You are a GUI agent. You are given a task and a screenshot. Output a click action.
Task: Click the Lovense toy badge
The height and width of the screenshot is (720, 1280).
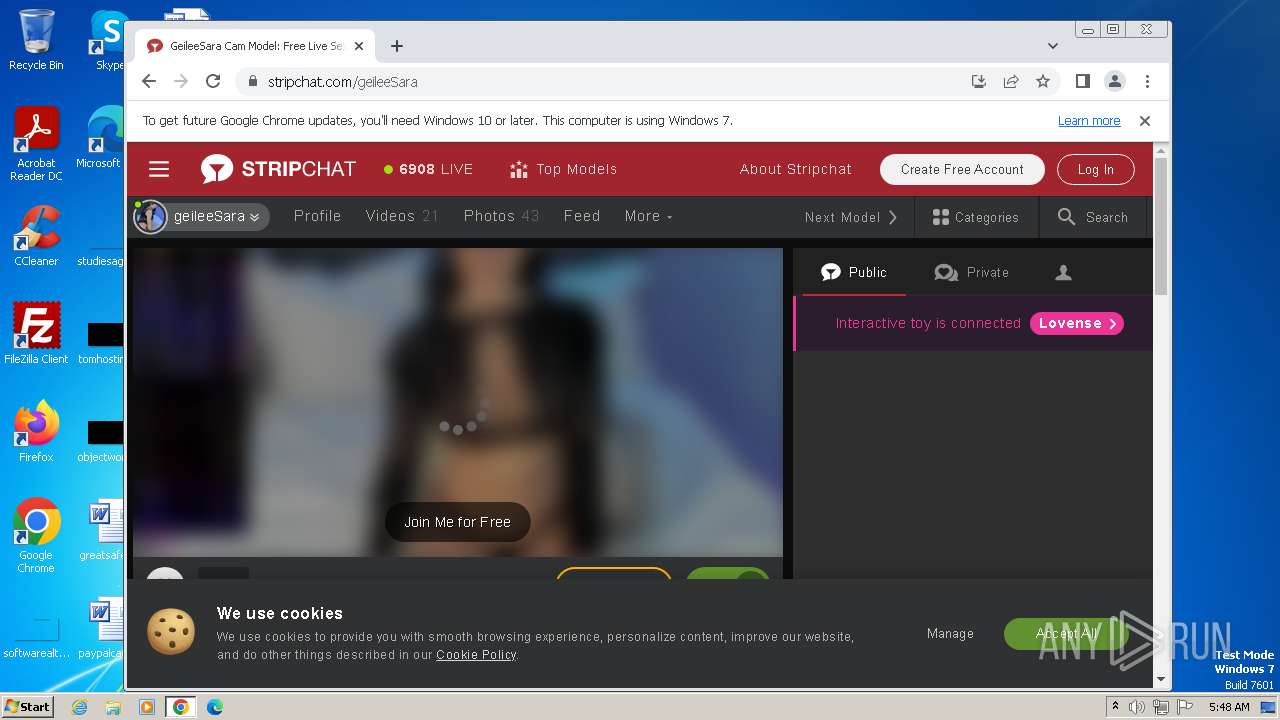(x=1077, y=323)
